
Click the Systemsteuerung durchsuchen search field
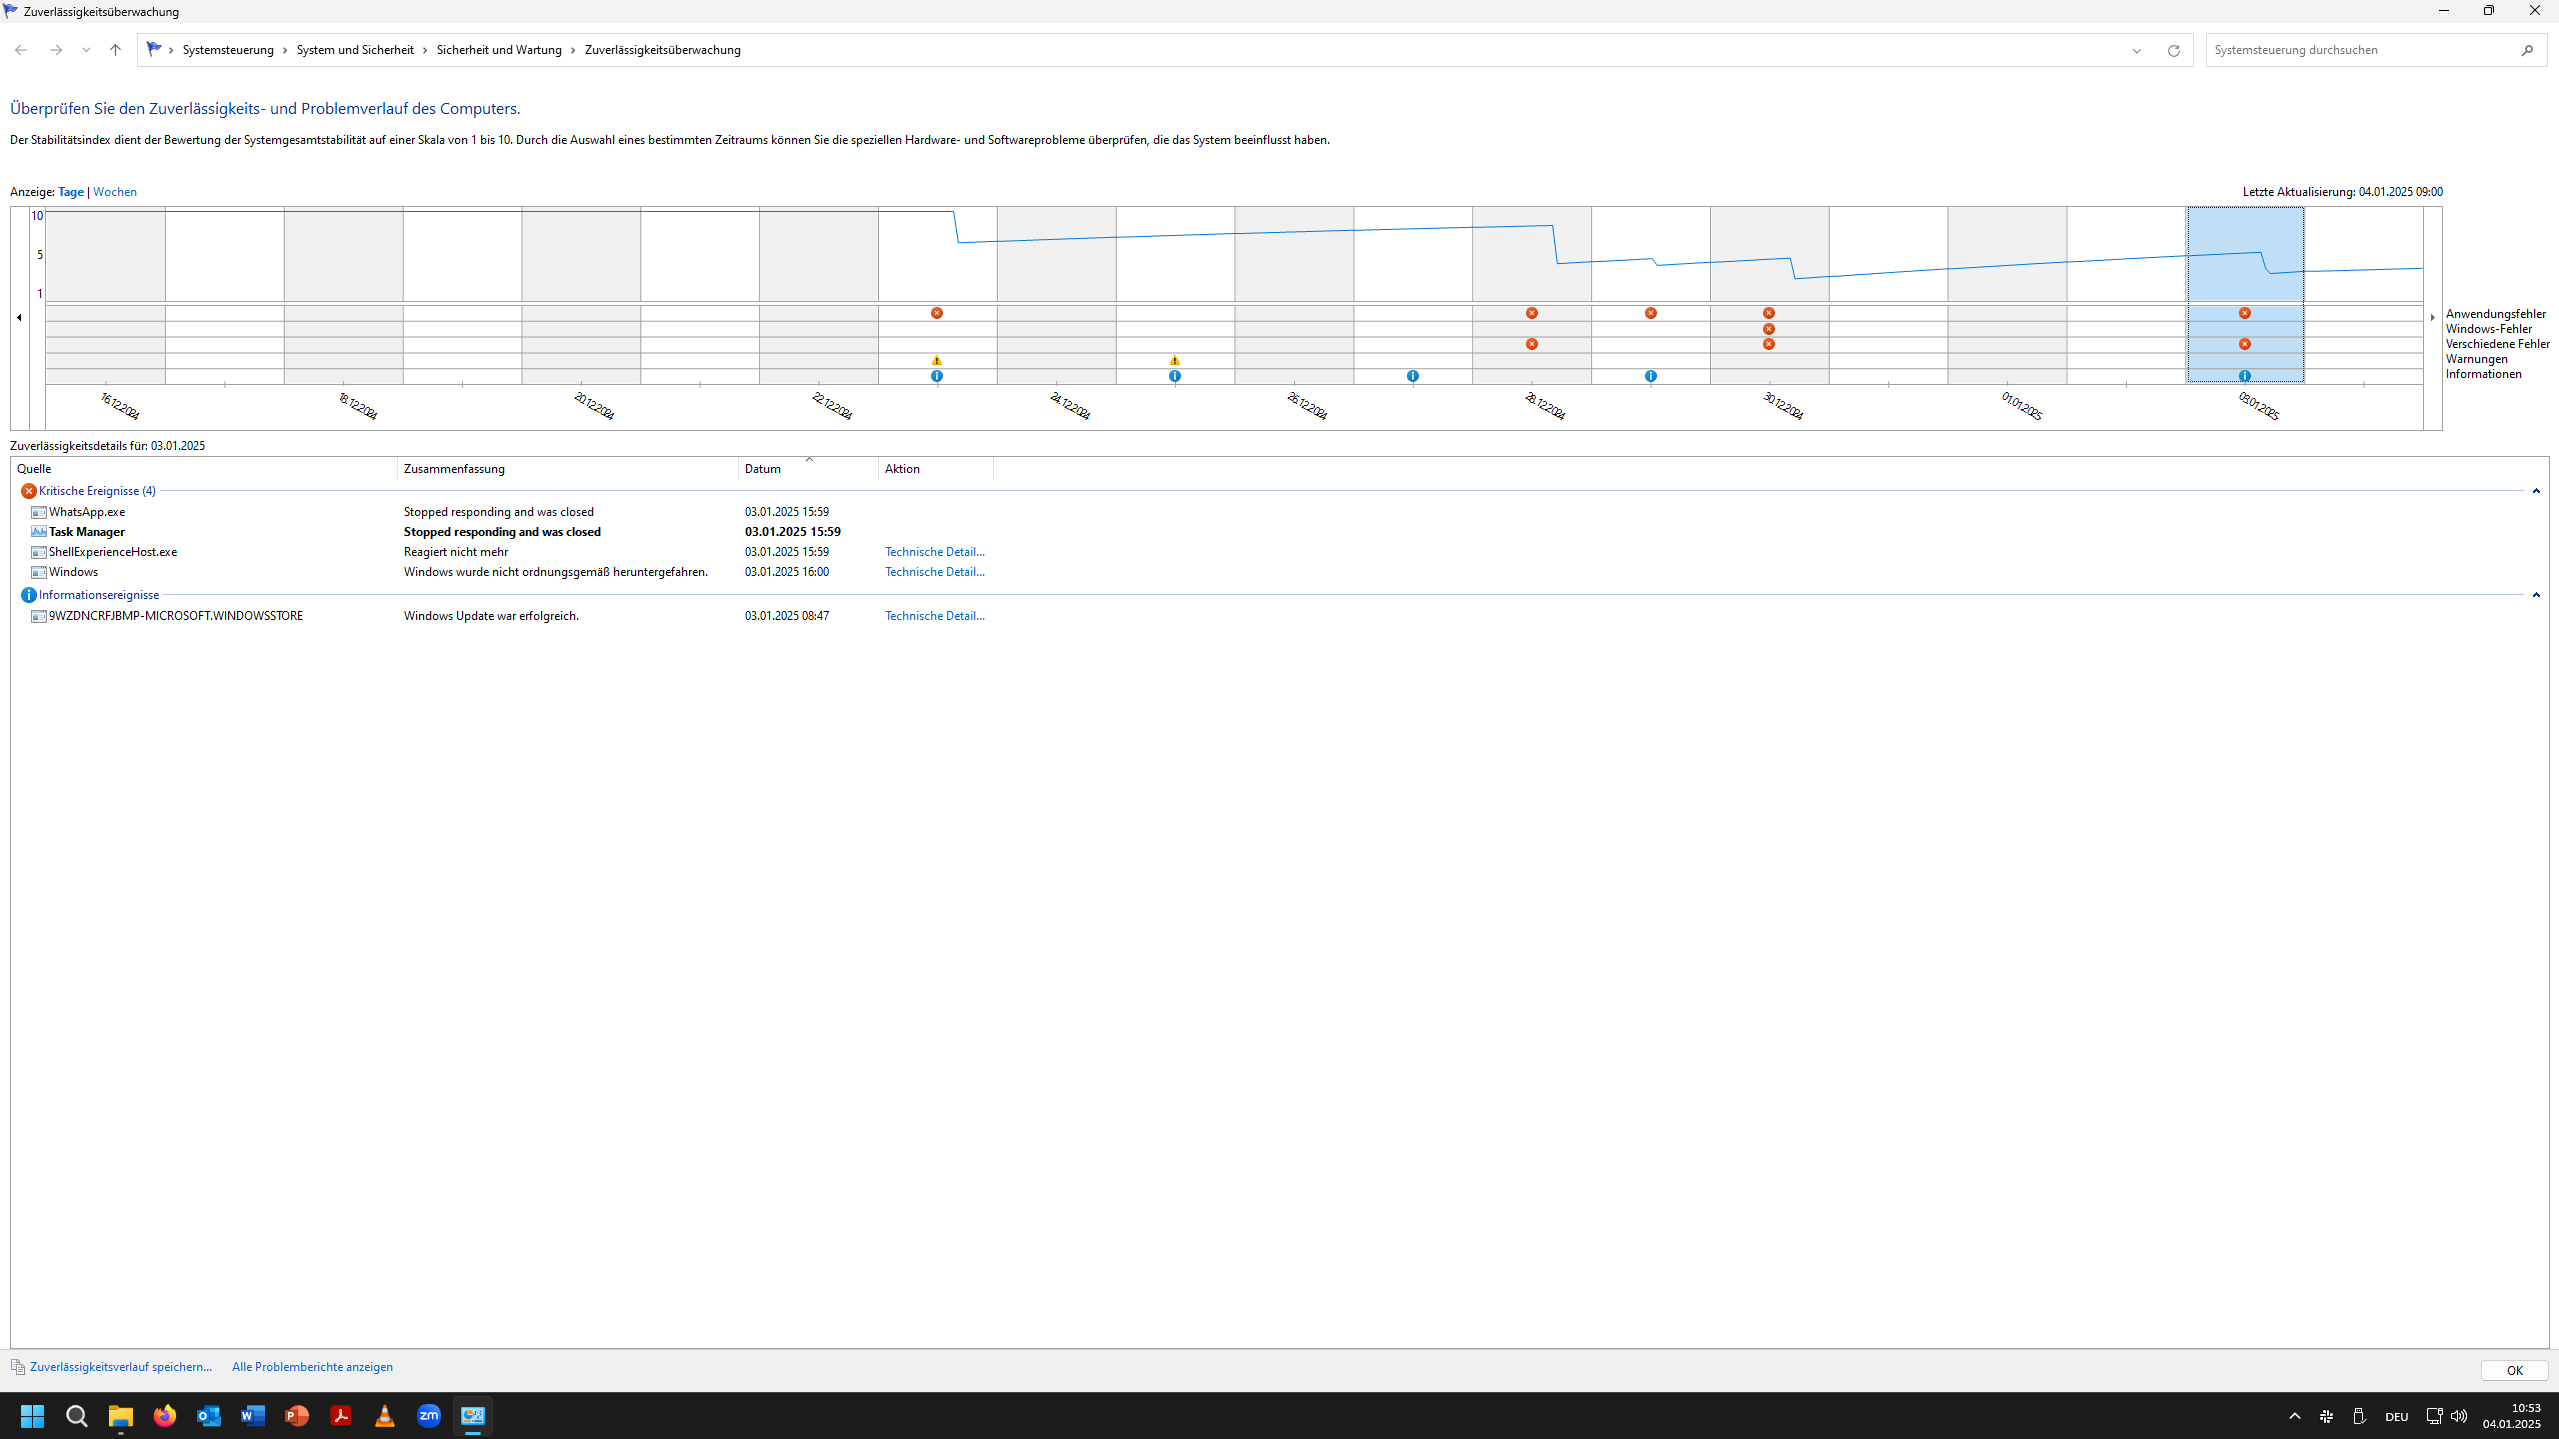[x=2360, y=49]
